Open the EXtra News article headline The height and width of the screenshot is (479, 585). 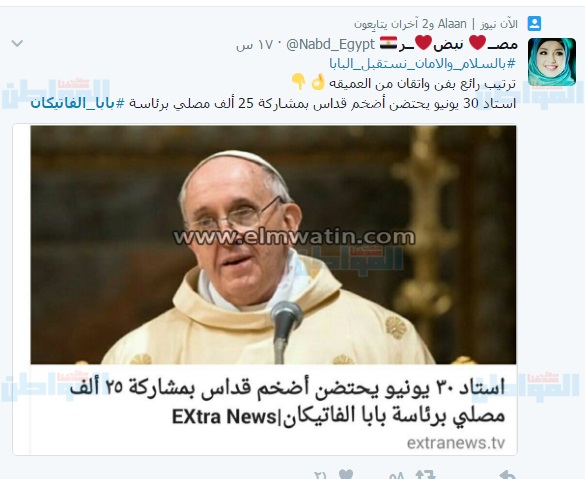(287, 402)
